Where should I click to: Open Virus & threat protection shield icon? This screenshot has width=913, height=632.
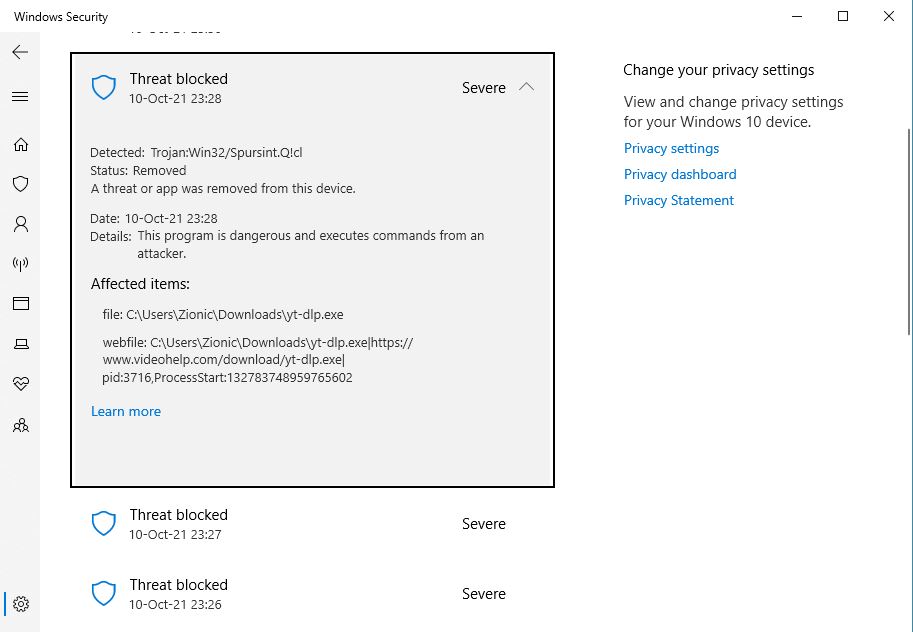20,184
